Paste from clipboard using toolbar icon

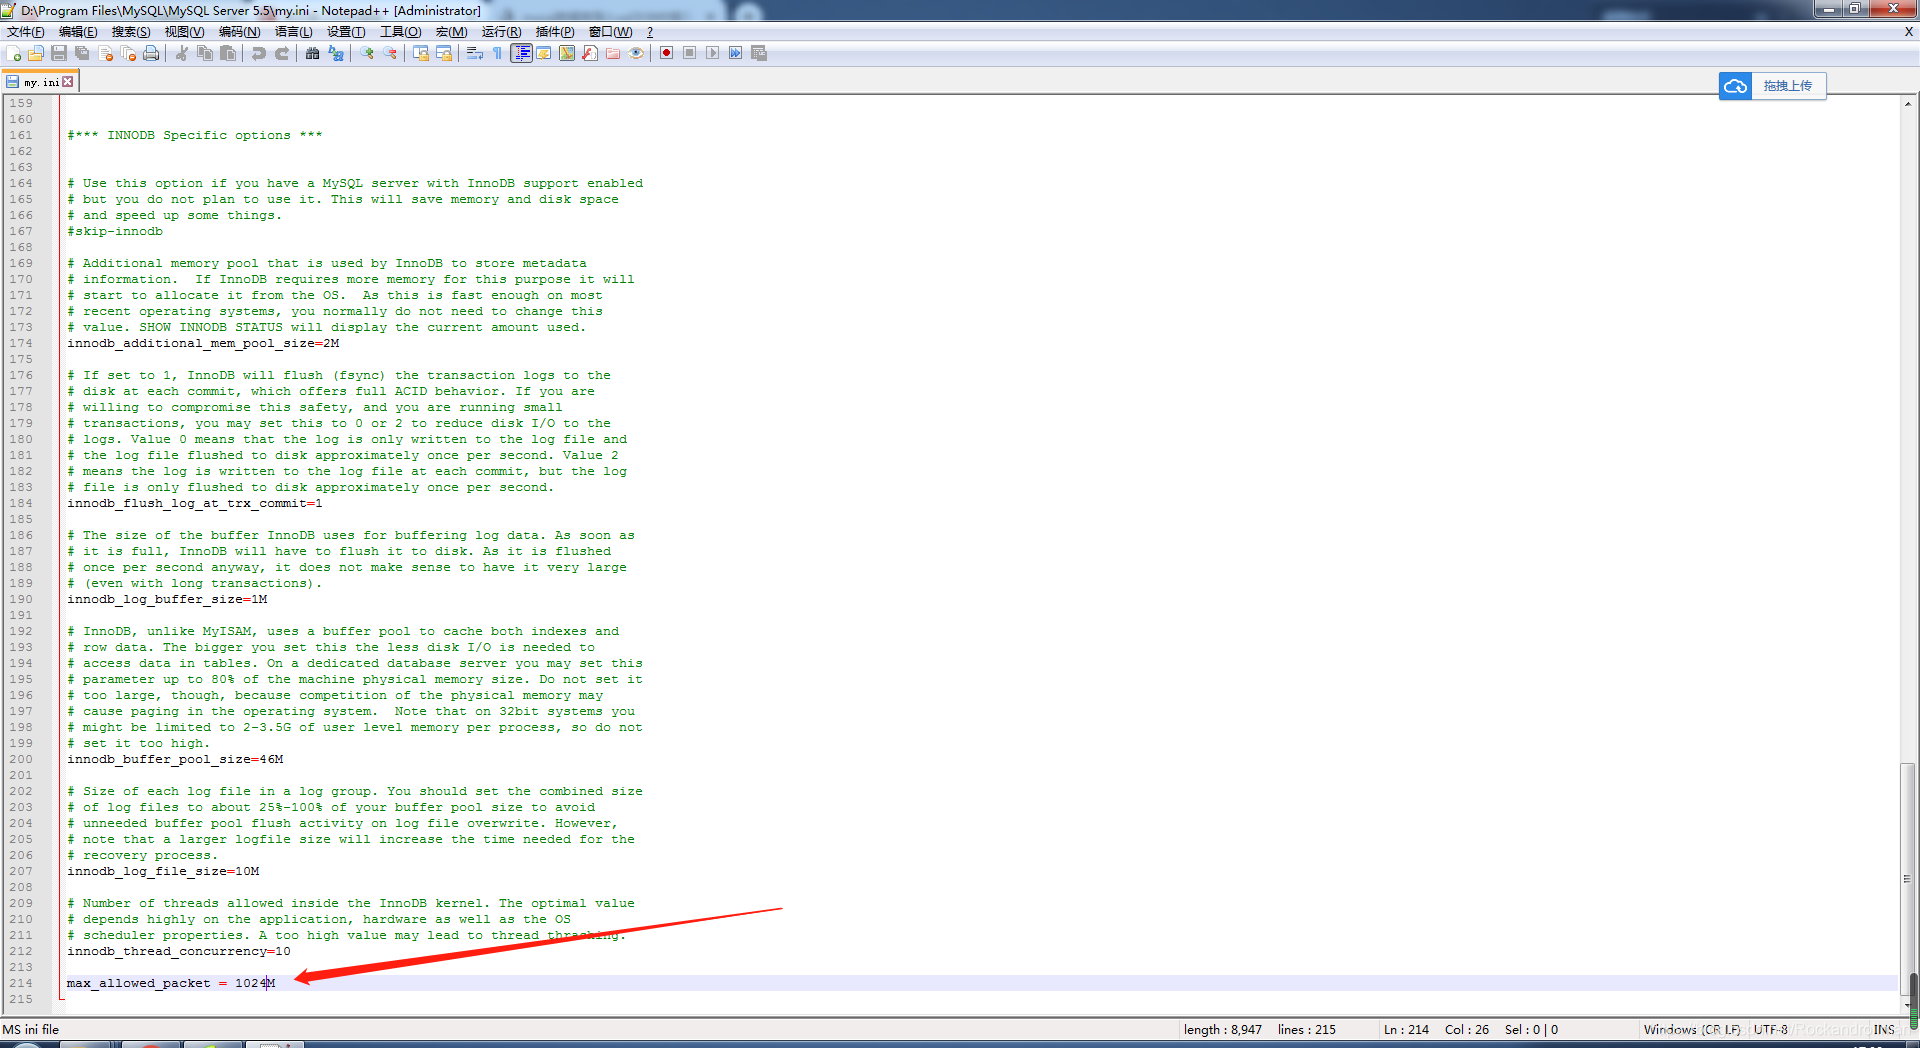pos(228,53)
